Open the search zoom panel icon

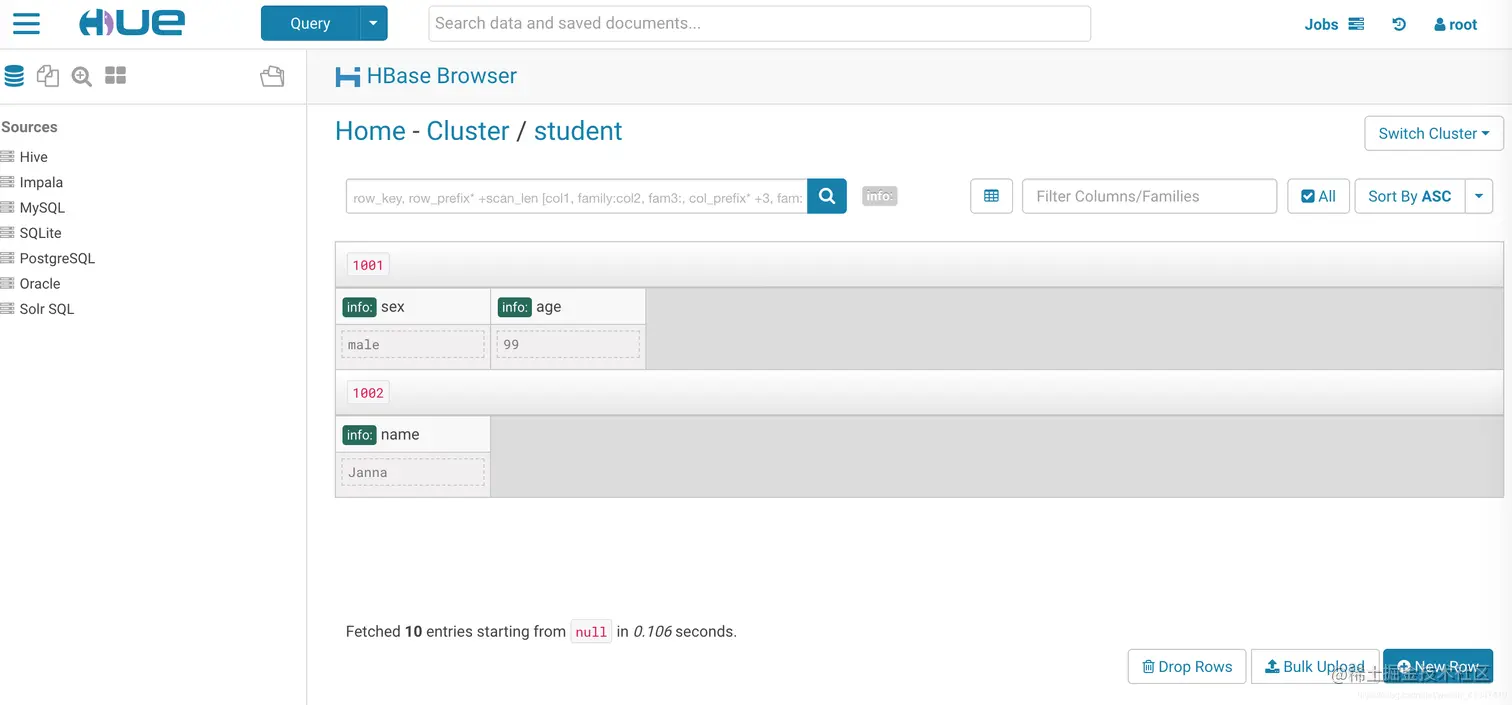pos(82,76)
